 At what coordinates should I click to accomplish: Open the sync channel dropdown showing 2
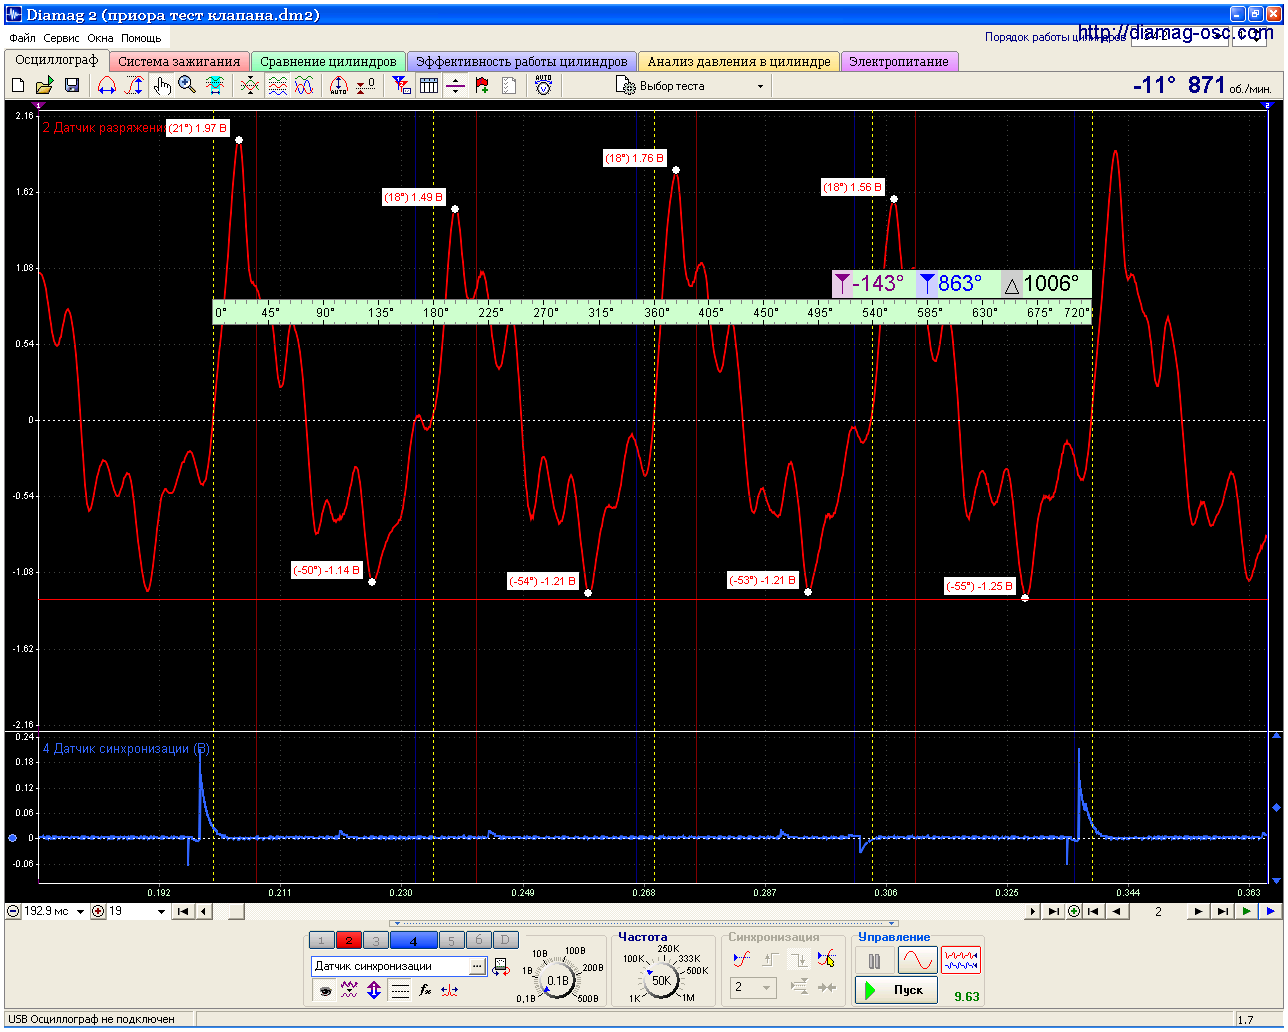tap(754, 987)
